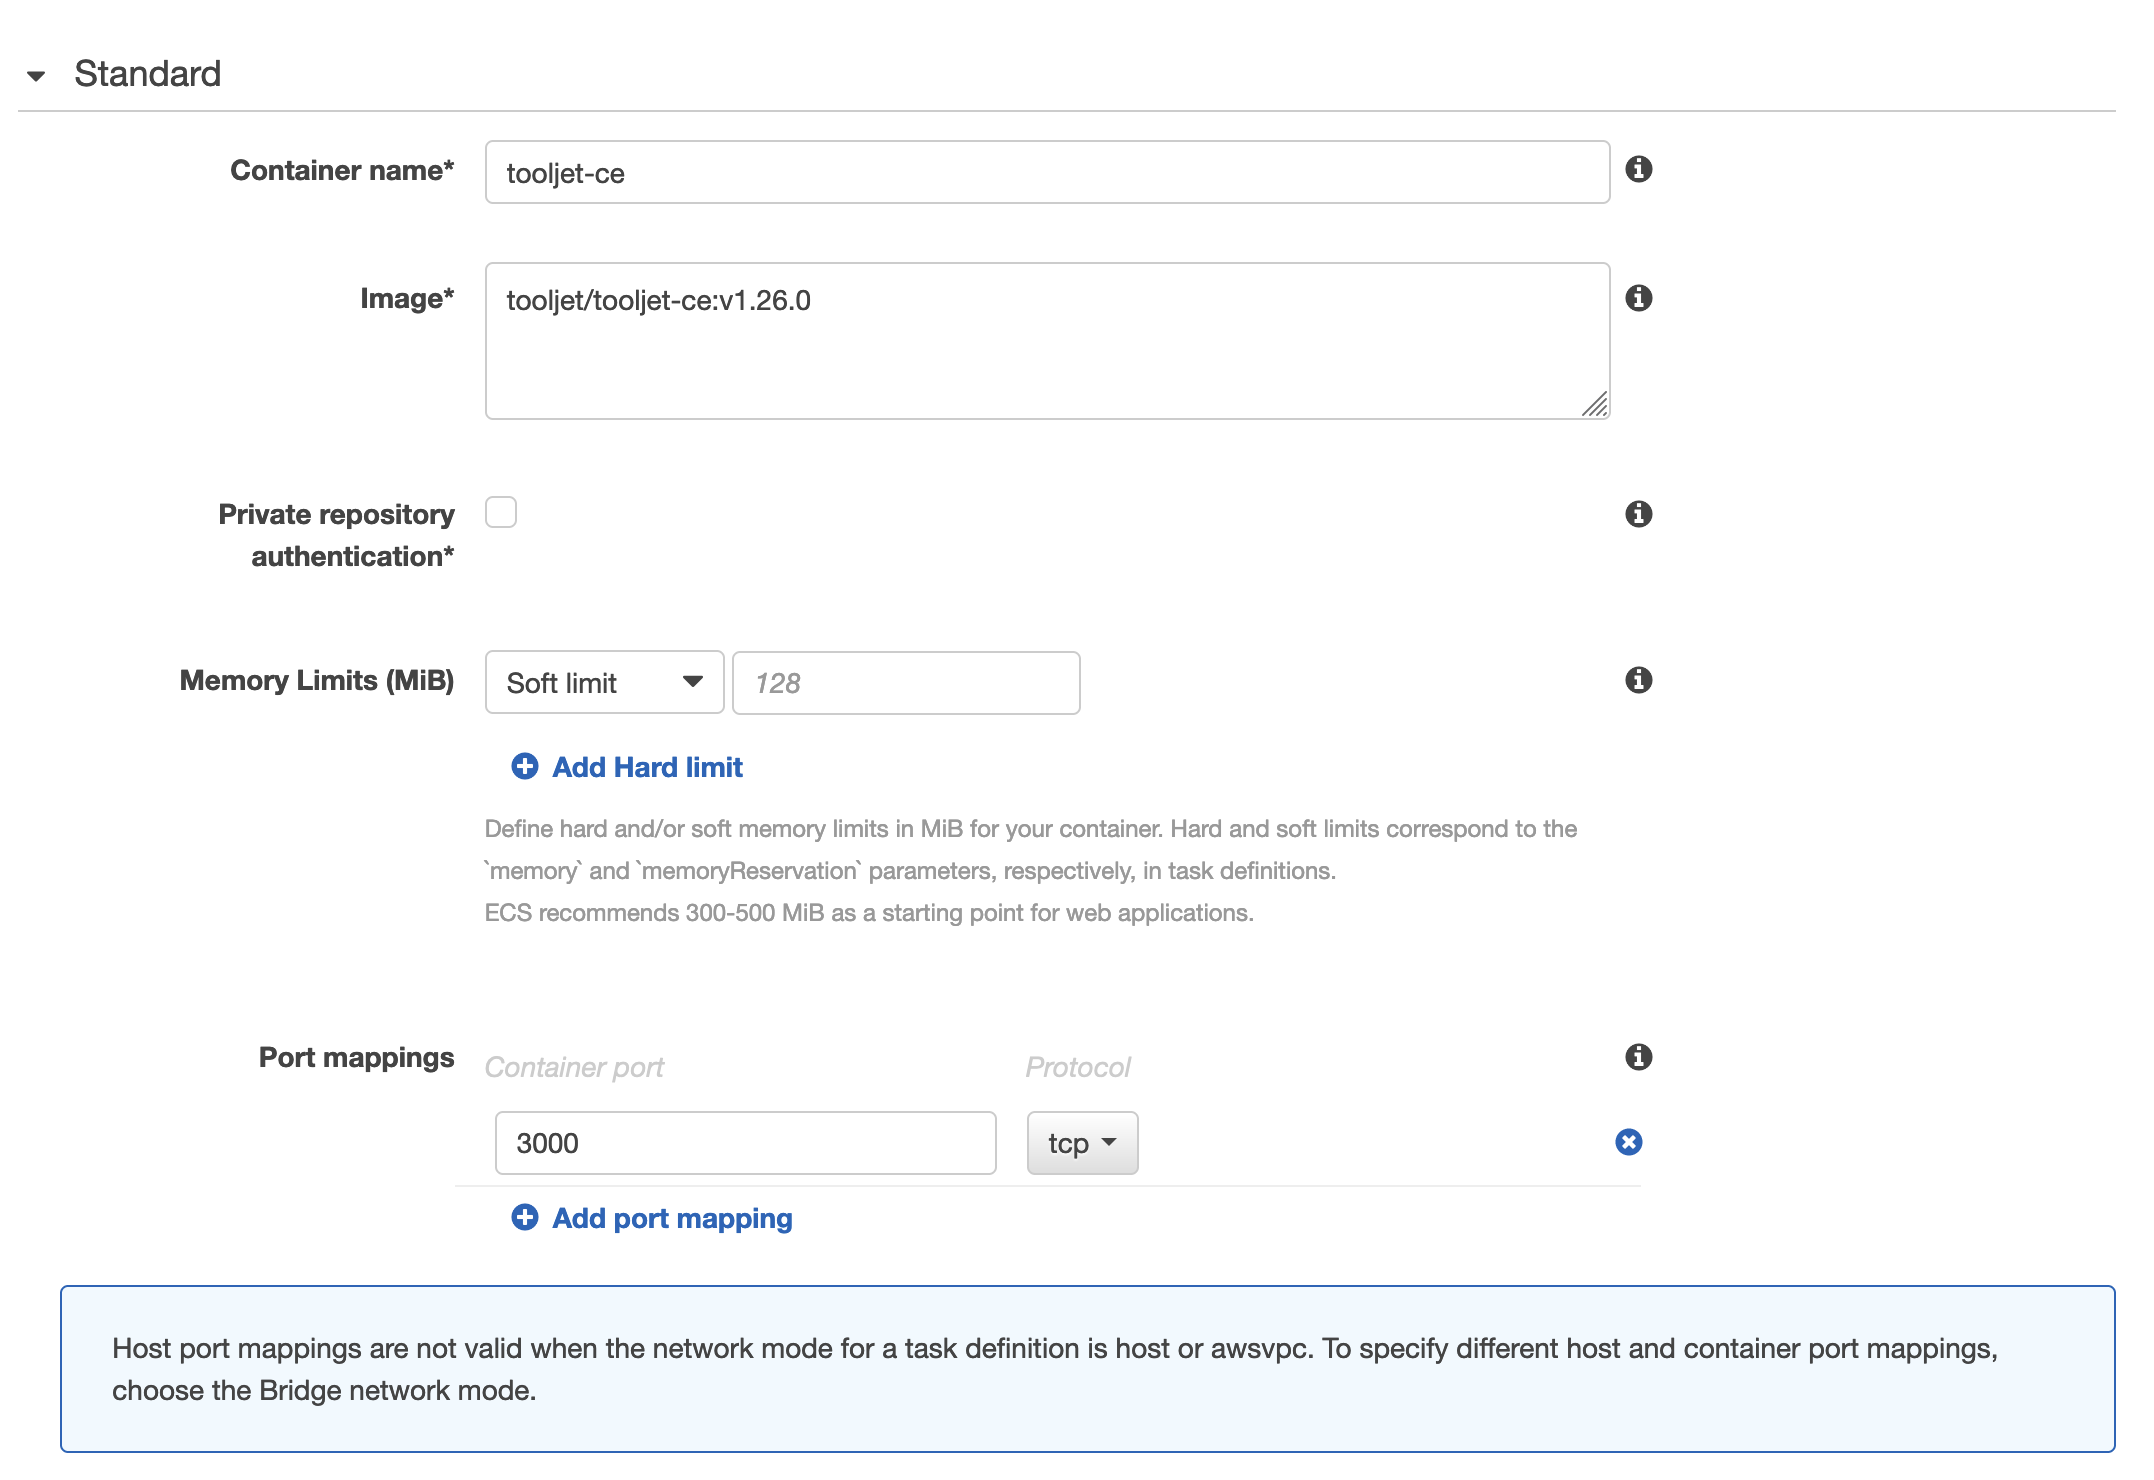
Task: Click the Container port column label
Action: [x=574, y=1068]
